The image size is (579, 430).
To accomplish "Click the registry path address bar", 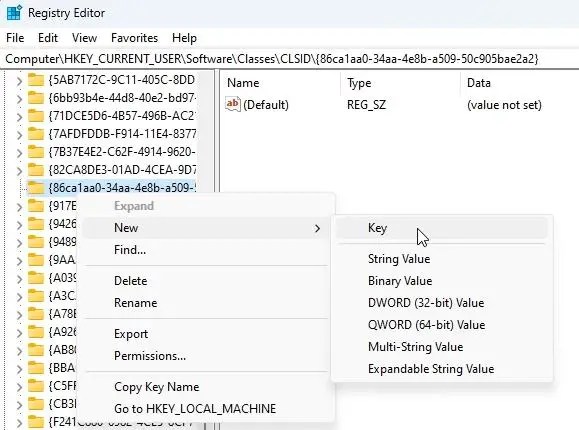I will pos(290,59).
